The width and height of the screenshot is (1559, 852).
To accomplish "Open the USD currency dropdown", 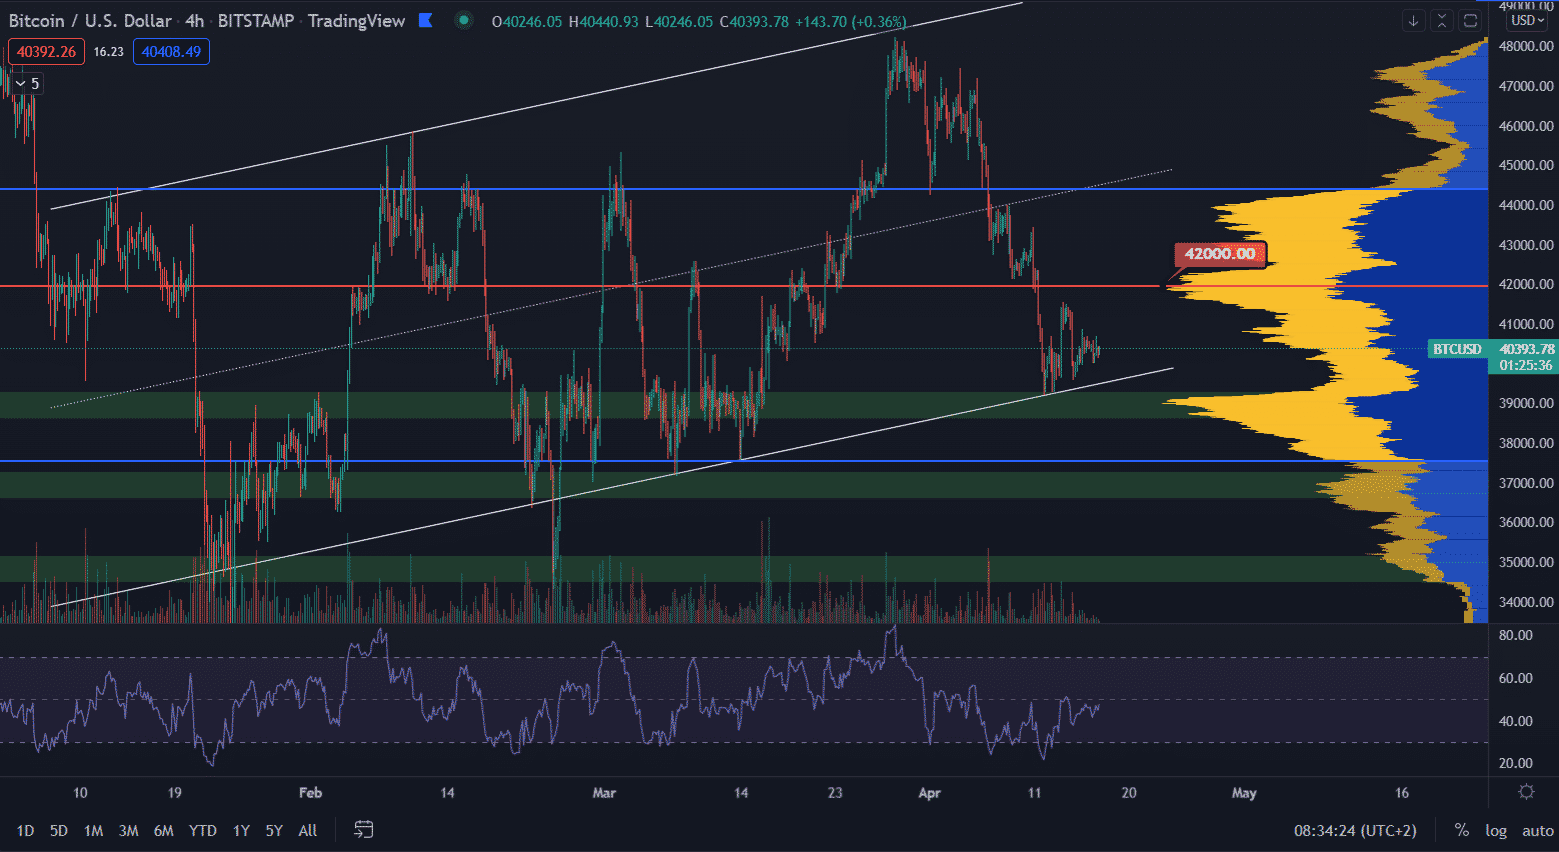I will [1527, 20].
